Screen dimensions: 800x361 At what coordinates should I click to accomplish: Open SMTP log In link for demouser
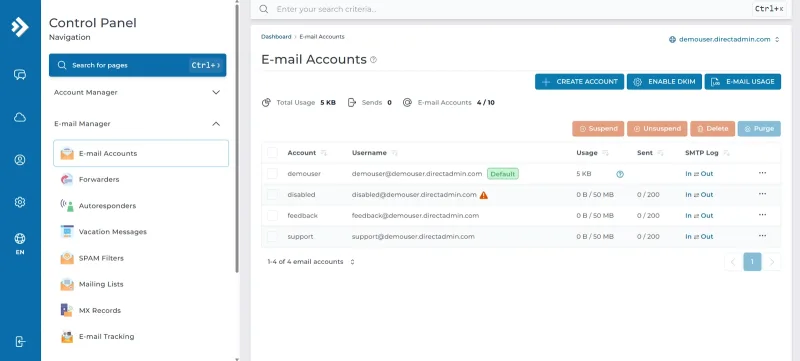tap(688, 174)
